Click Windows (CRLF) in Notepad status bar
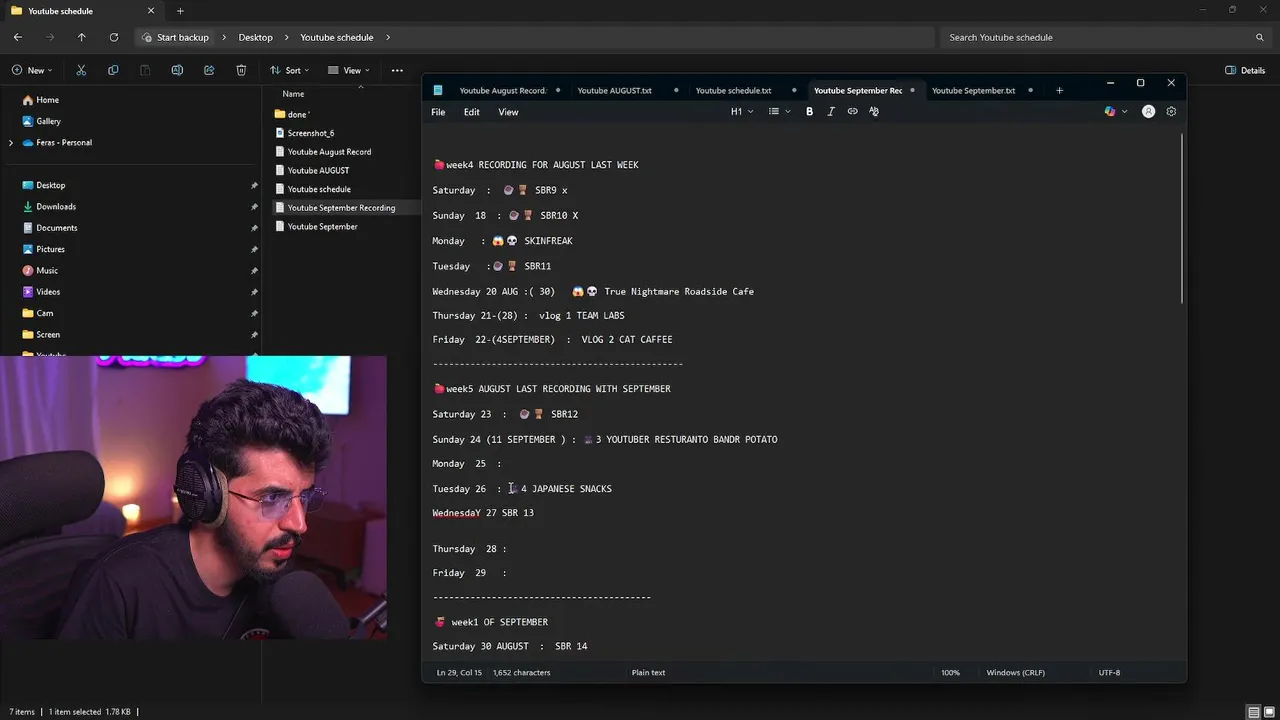The image size is (1280, 720). [1015, 673]
